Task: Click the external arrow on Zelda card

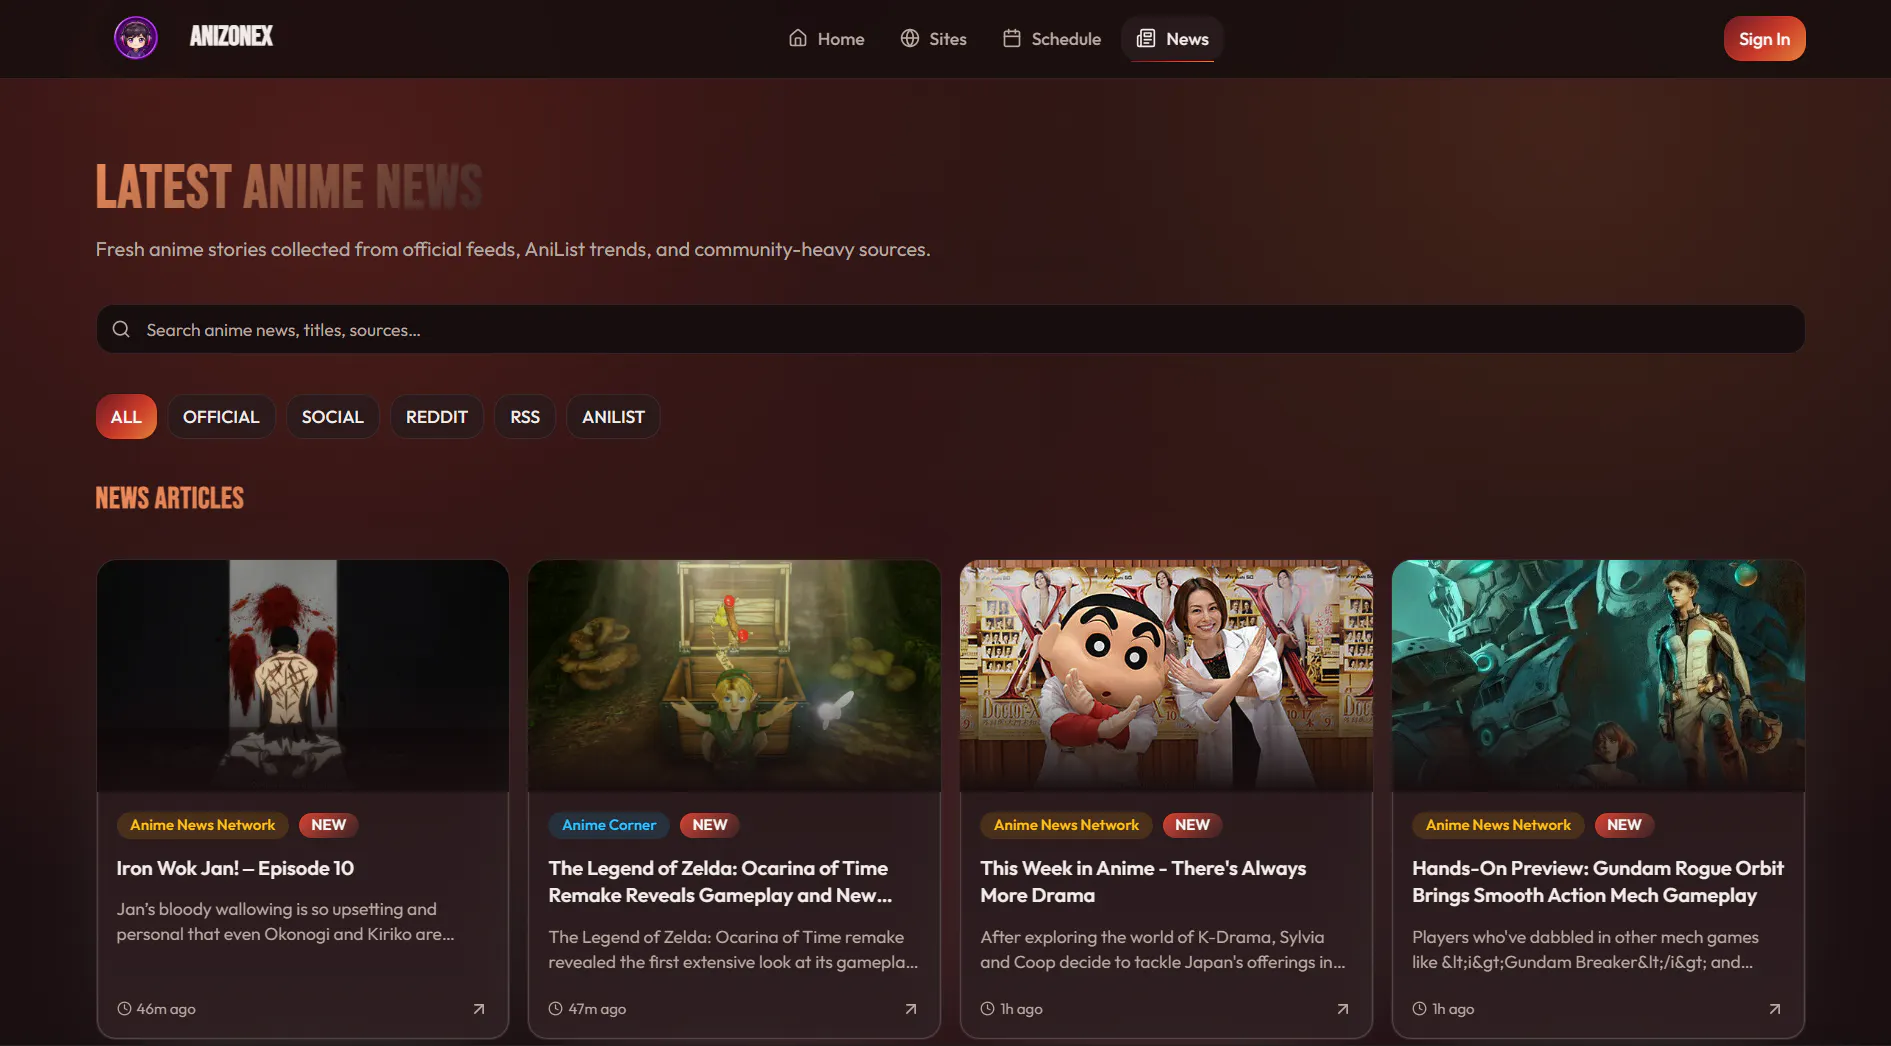Action: tap(911, 1009)
